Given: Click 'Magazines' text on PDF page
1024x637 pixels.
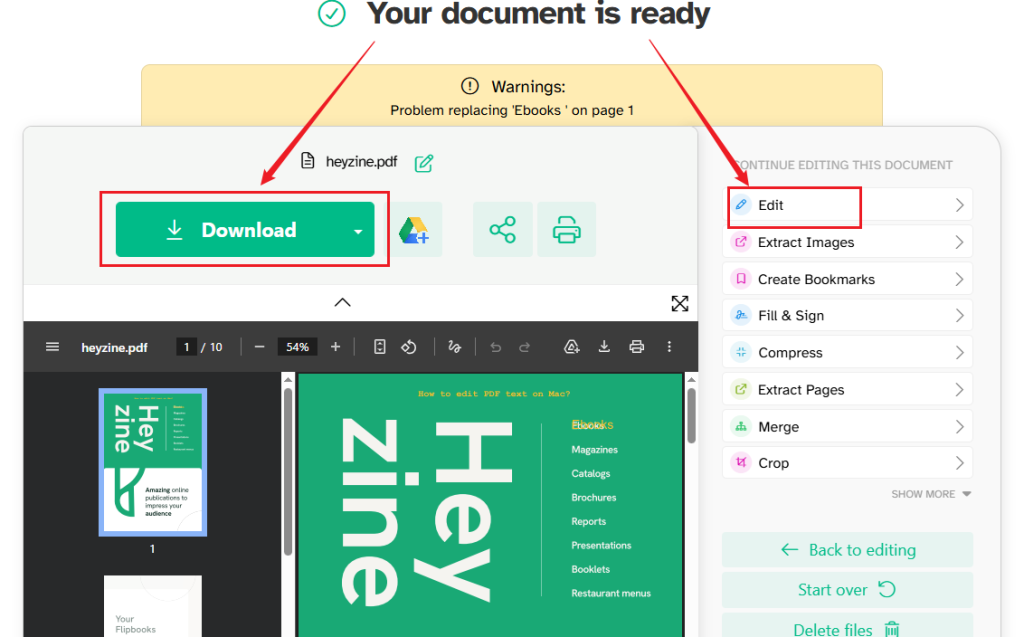Looking at the screenshot, I should 594,450.
